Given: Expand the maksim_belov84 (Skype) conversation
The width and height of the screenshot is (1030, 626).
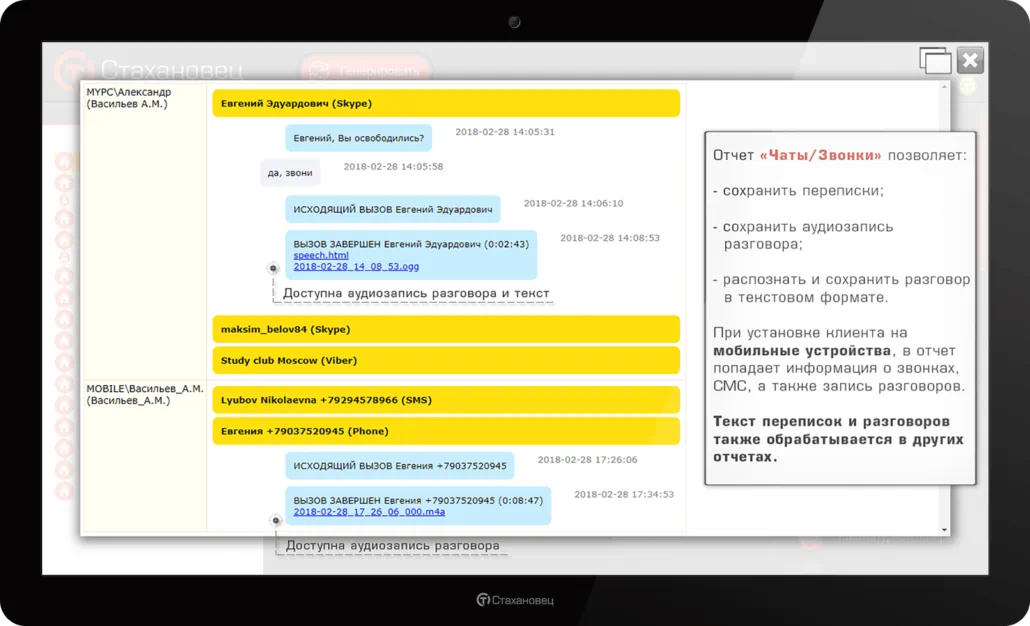Looking at the screenshot, I should click(445, 329).
